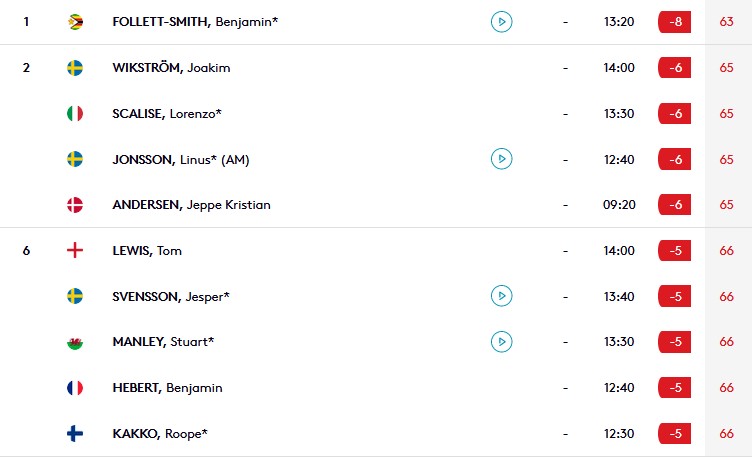The image size is (752, 457).
Task: Play video highlights for Follett-Smith
Action: pyautogui.click(x=501, y=22)
